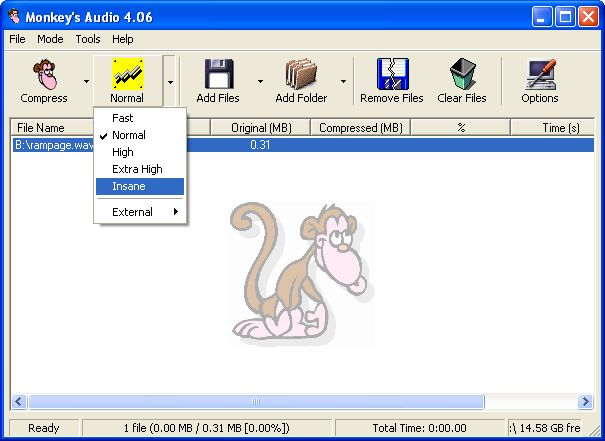605x441 pixels.
Task: Open the dropdown arrow next to Add Files
Action: point(260,81)
